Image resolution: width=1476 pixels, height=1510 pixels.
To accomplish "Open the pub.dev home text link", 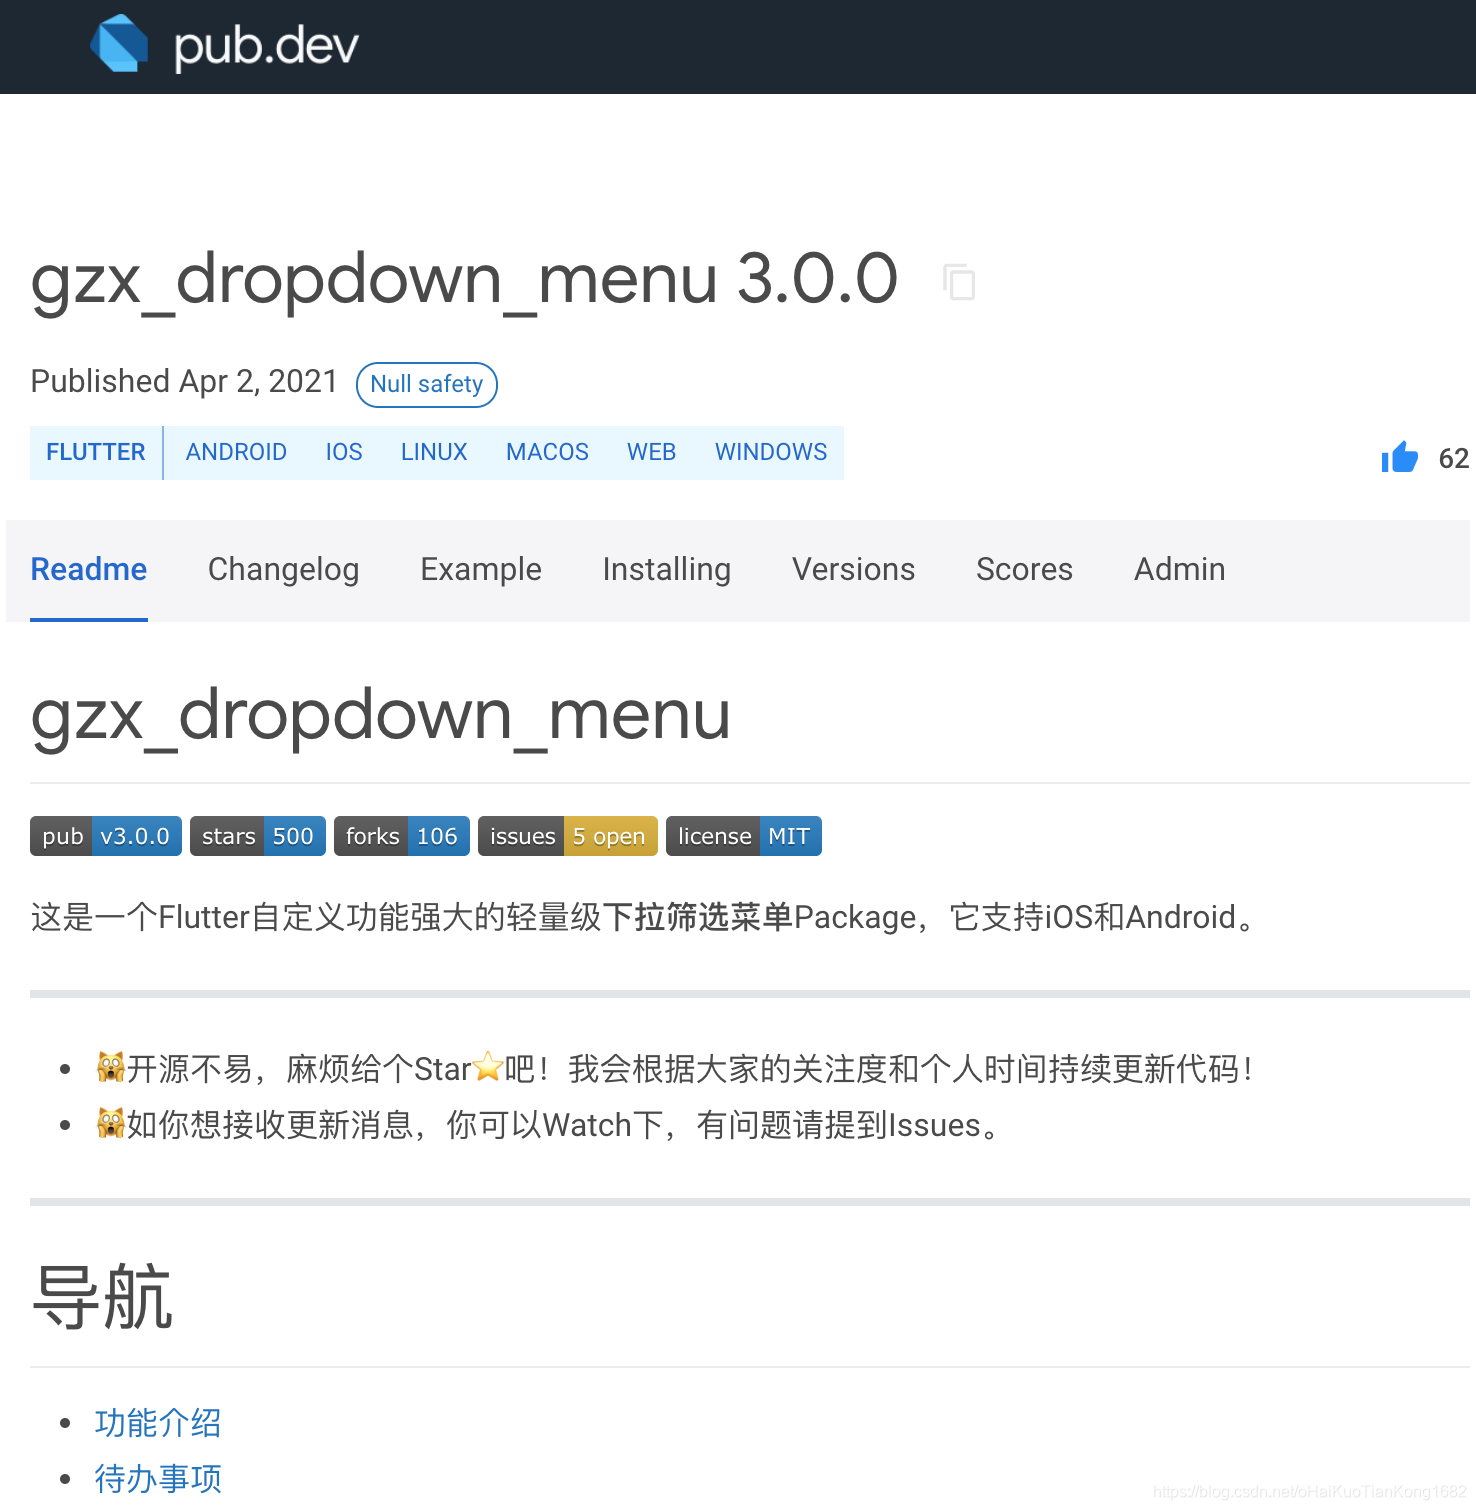I will [x=266, y=46].
